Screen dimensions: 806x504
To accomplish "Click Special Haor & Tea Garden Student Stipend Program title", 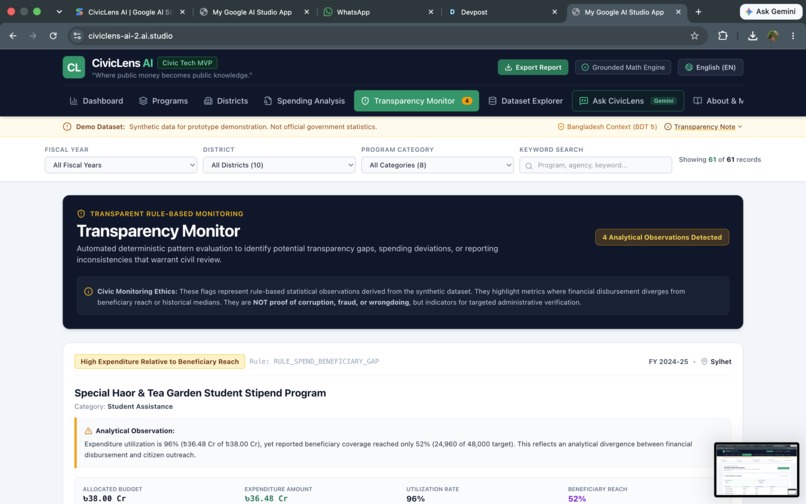I will click(200, 393).
